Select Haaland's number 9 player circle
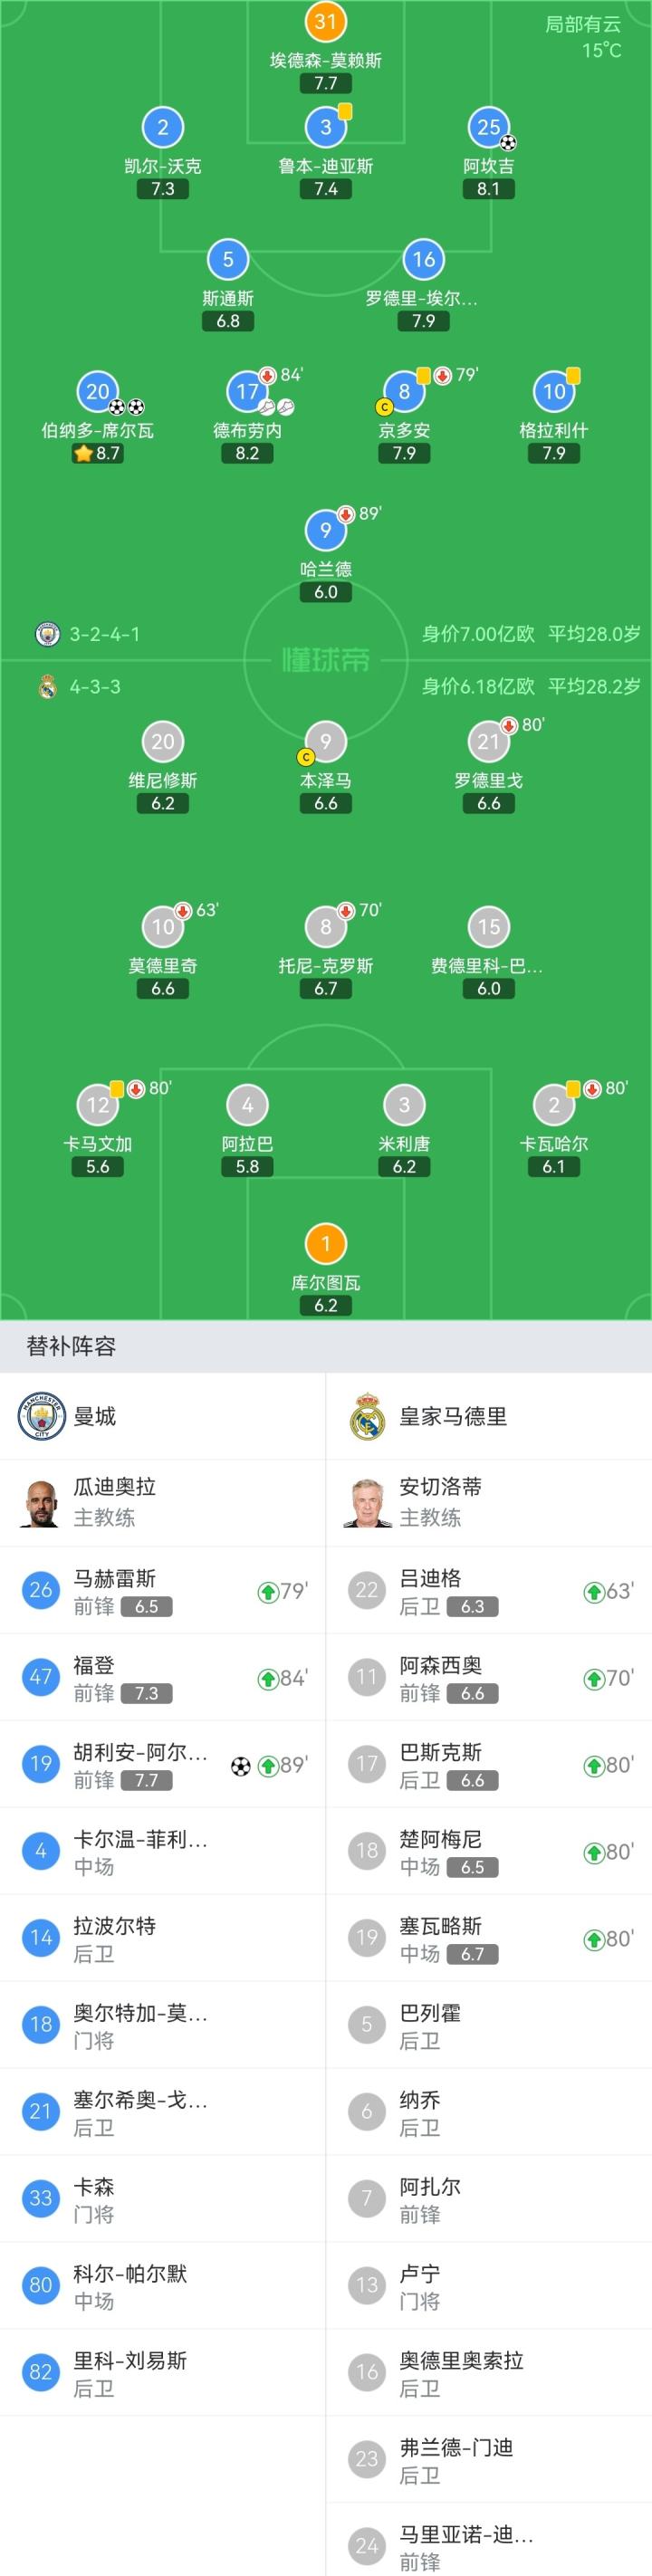Screen dimensions: 652x2576 (x=325, y=530)
